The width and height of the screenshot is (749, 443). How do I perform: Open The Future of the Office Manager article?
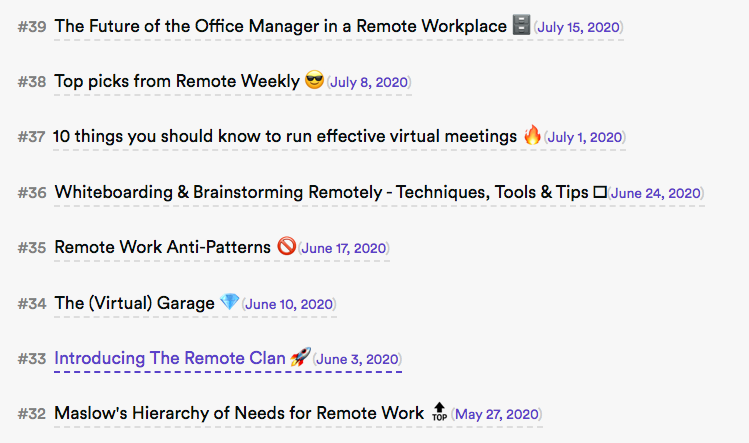coord(280,26)
